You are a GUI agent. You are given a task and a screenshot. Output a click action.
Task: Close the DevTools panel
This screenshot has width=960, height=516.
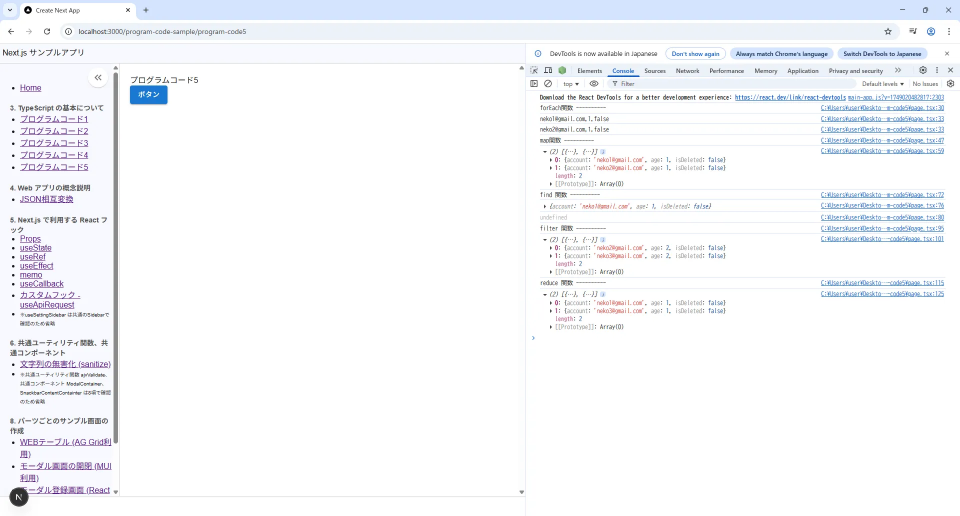tap(950, 70)
